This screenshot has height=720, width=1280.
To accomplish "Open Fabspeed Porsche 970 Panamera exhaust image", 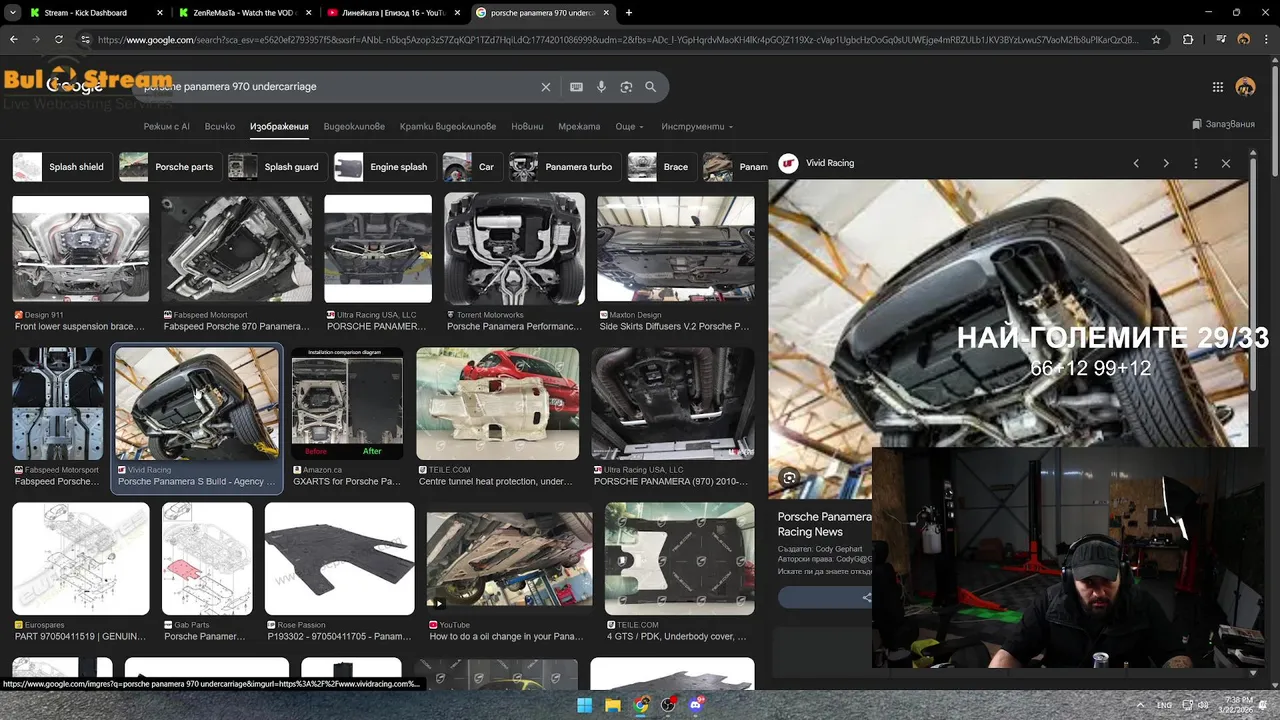I will pos(237,249).
